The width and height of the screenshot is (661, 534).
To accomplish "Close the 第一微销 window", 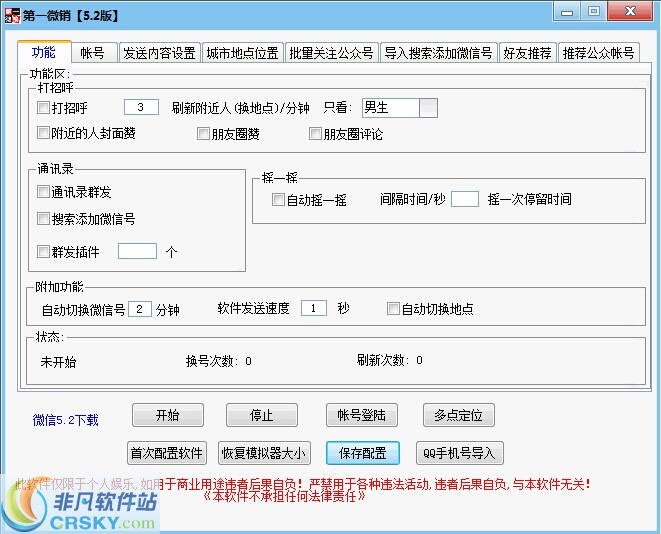I will 630,12.
